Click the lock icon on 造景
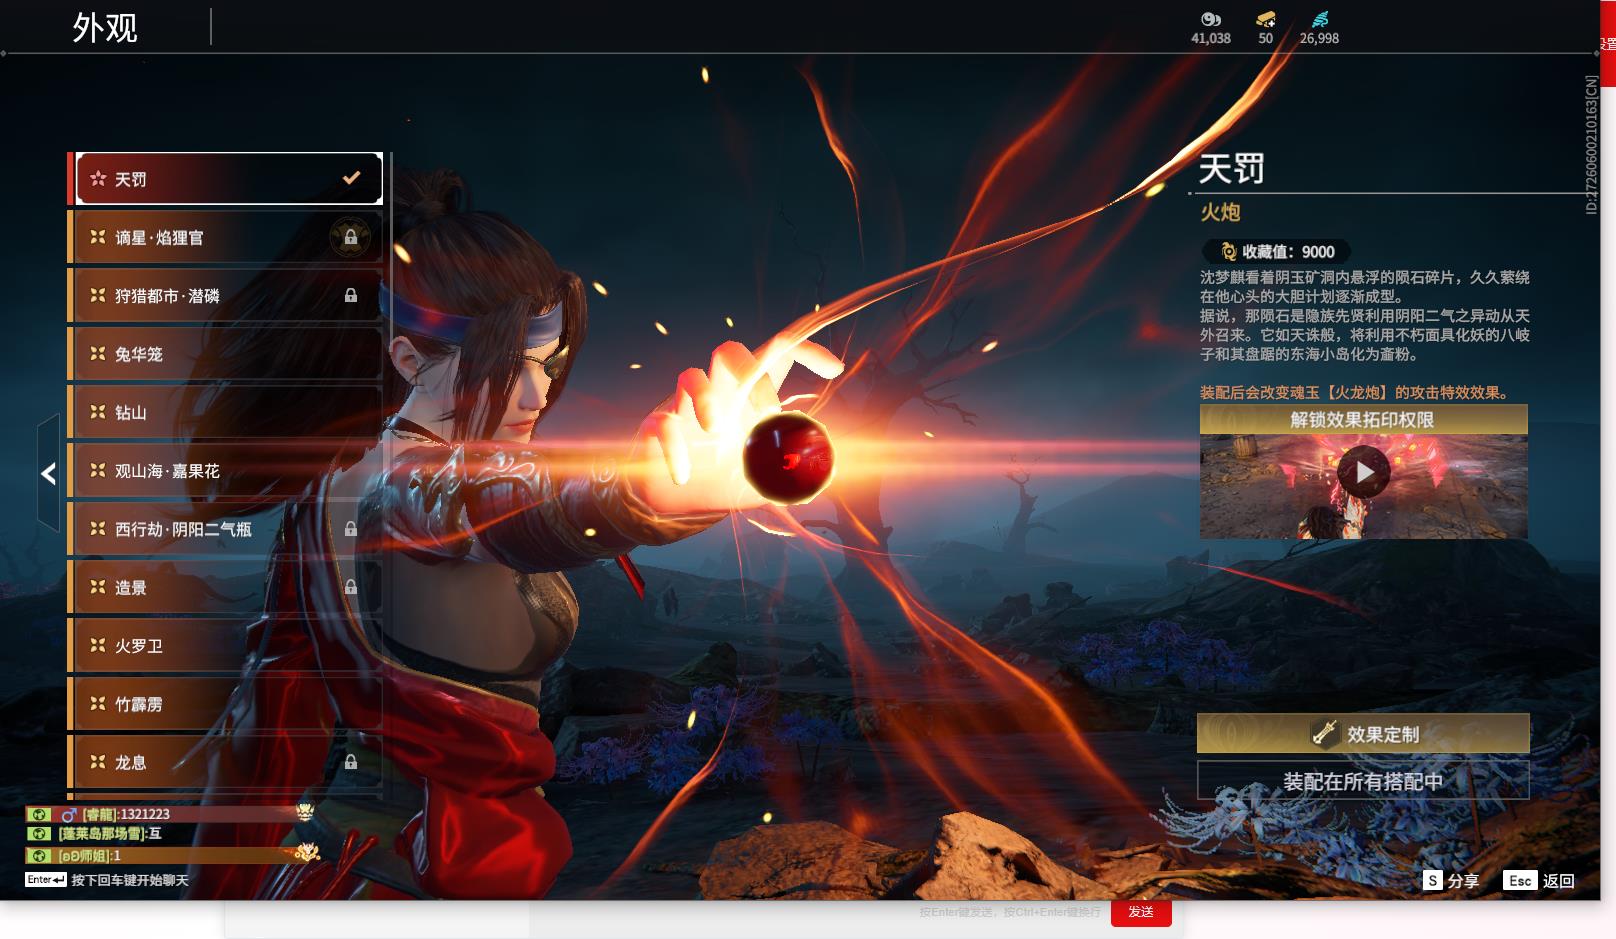The height and width of the screenshot is (939, 1616). click(351, 587)
